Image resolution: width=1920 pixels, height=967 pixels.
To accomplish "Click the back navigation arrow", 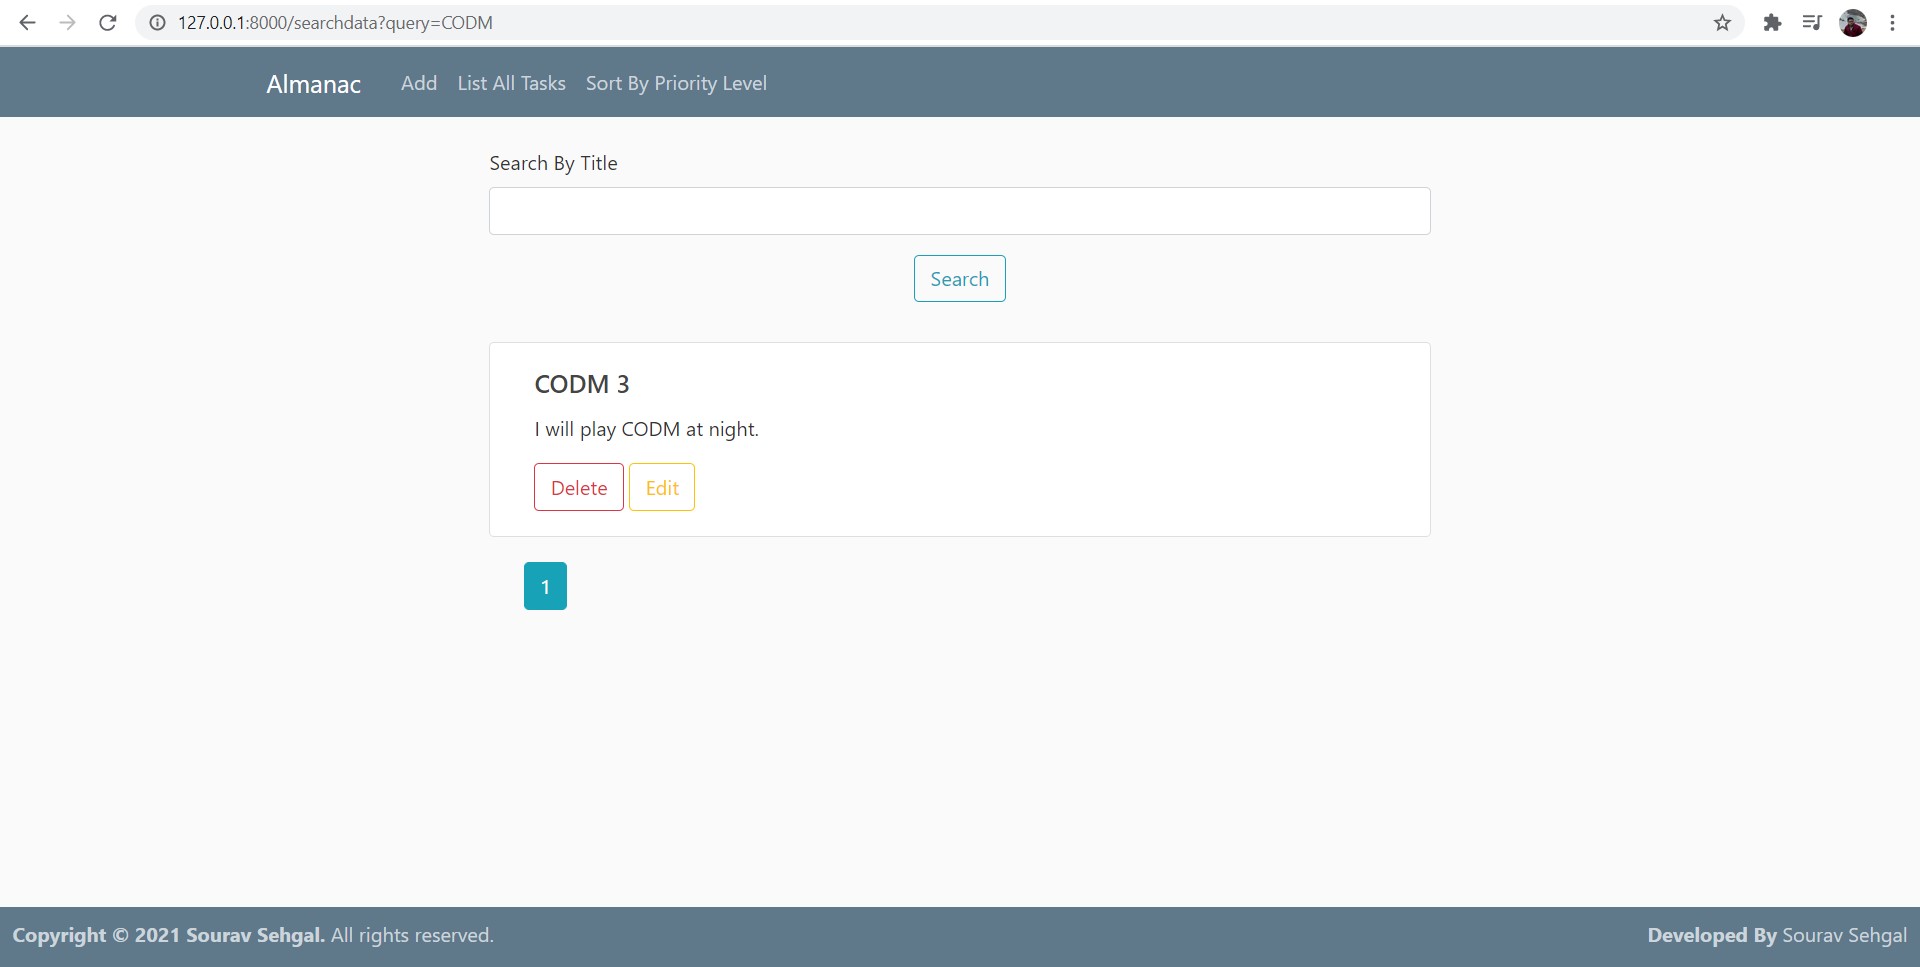I will click(27, 22).
